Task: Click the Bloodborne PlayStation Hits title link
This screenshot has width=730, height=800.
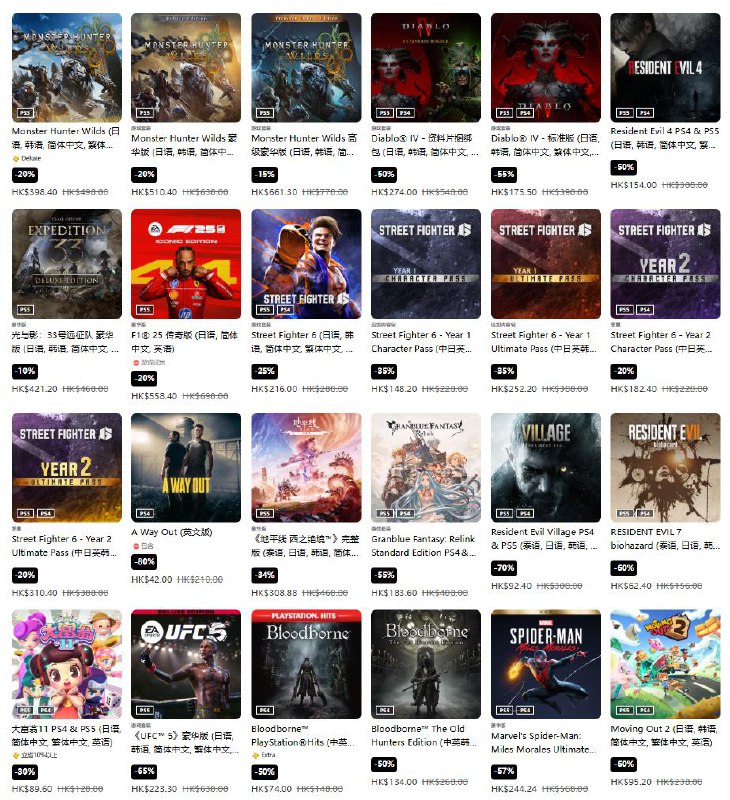Action: pyautogui.click(x=303, y=735)
